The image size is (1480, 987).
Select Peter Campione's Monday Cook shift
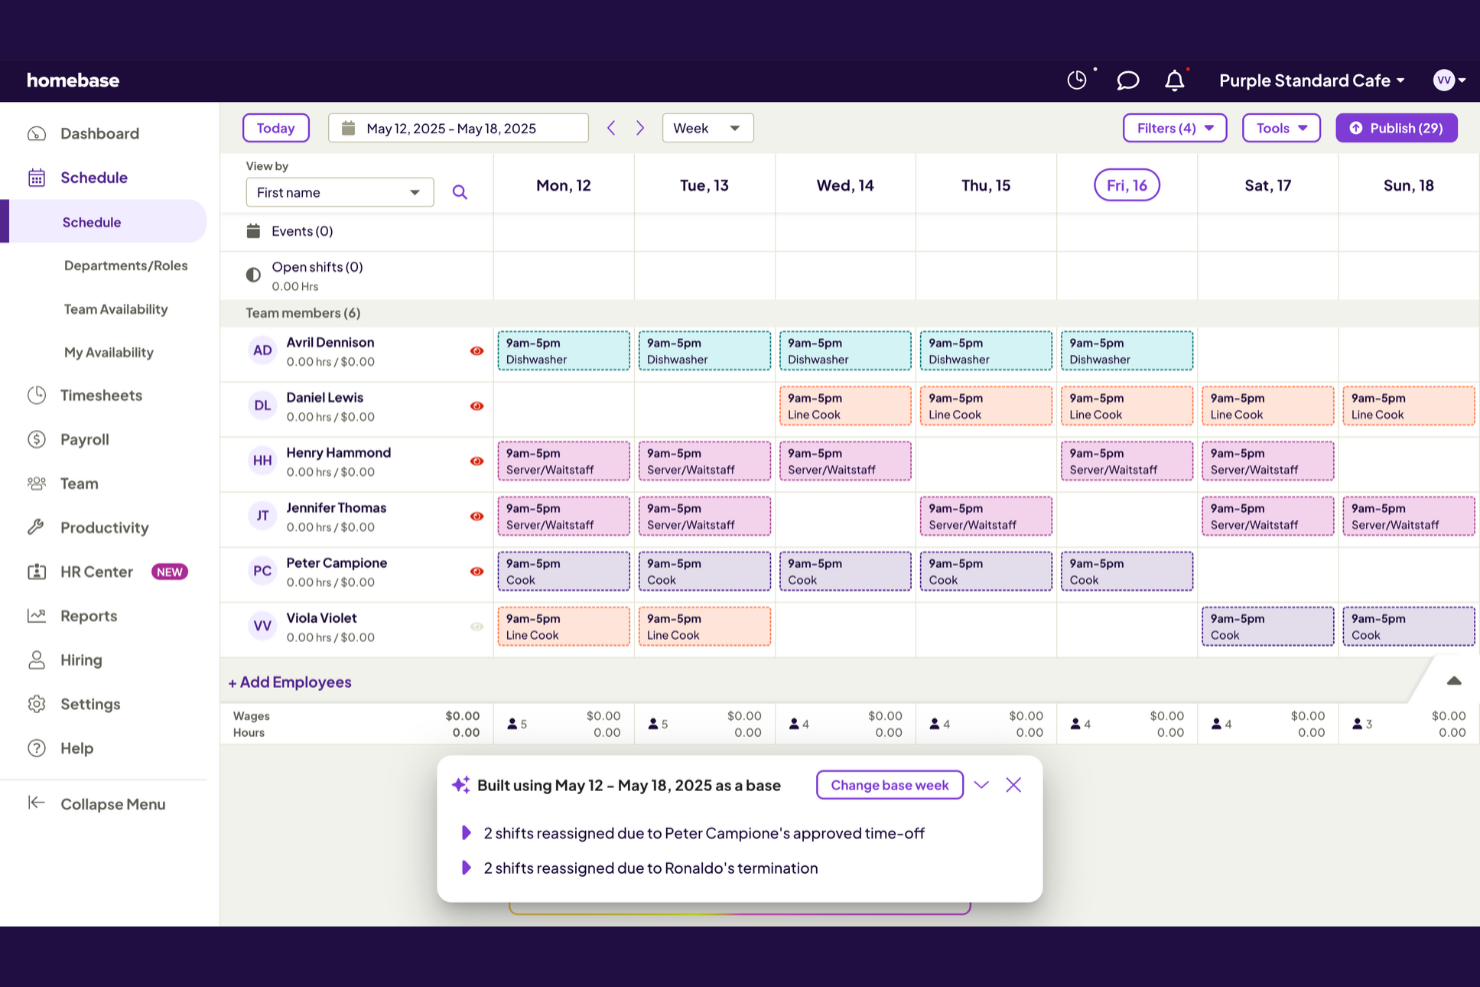point(563,571)
